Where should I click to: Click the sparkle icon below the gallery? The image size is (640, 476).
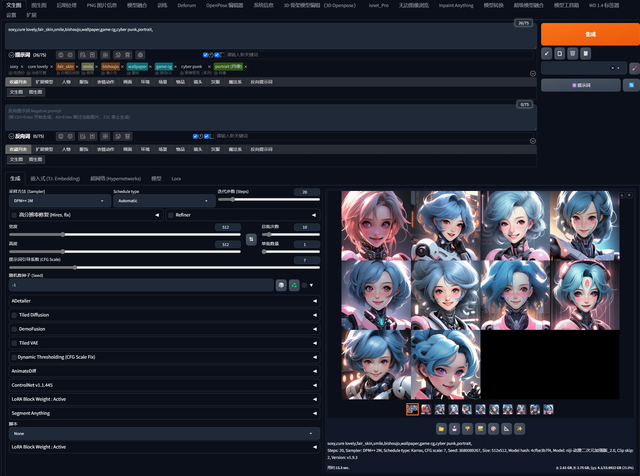coord(521,428)
